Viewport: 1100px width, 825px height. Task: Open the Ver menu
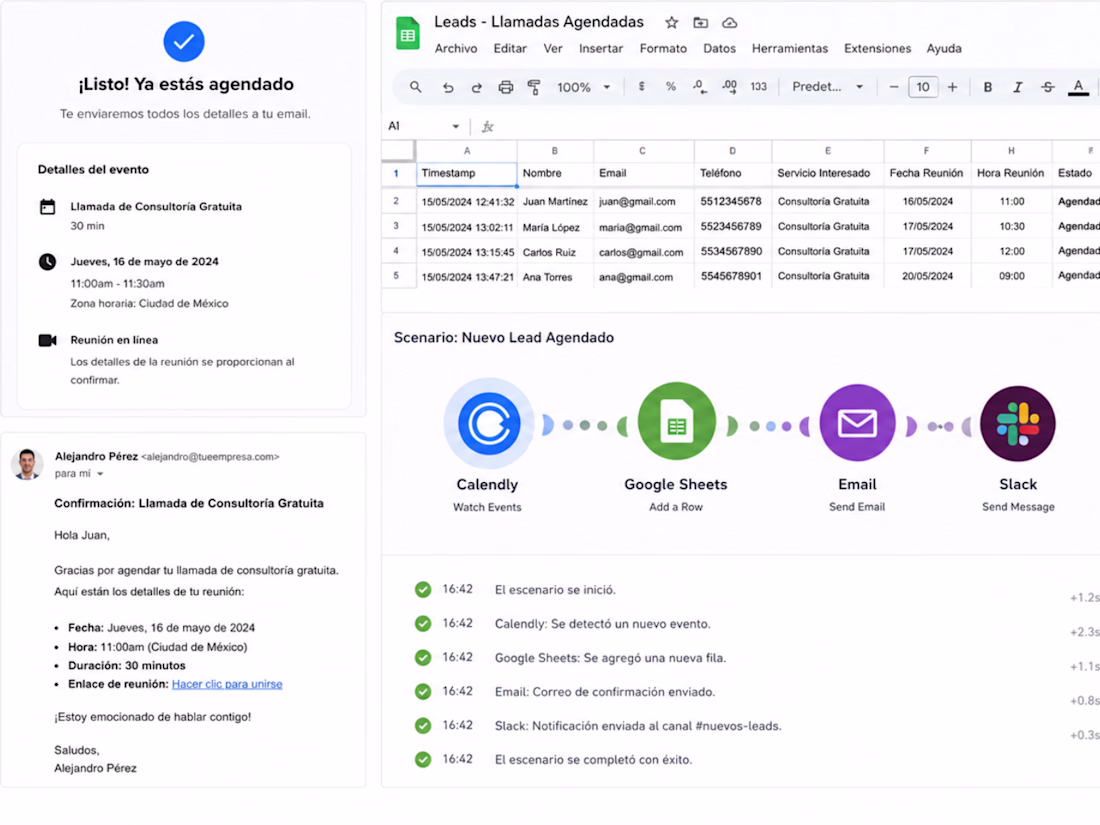tap(553, 48)
